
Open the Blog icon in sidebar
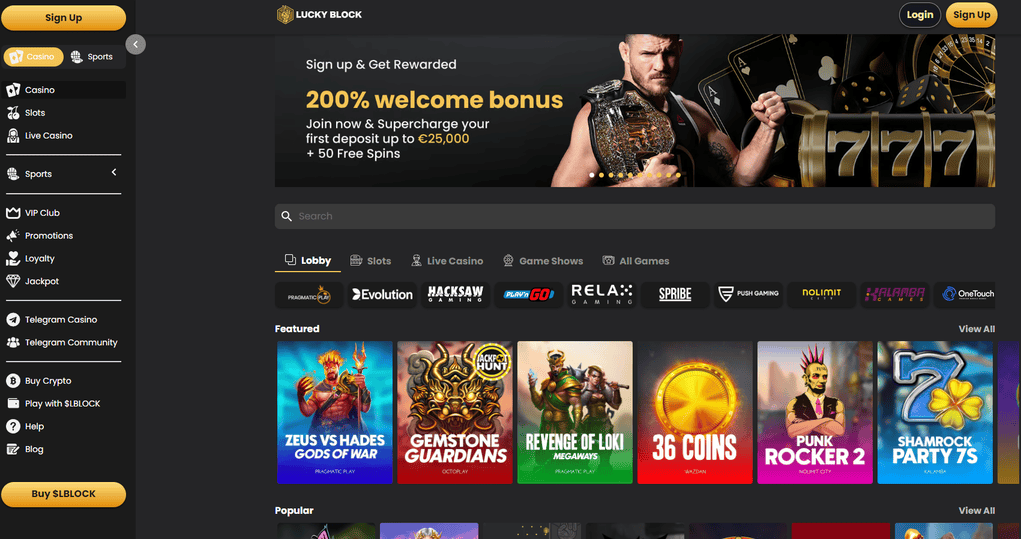tap(13, 449)
